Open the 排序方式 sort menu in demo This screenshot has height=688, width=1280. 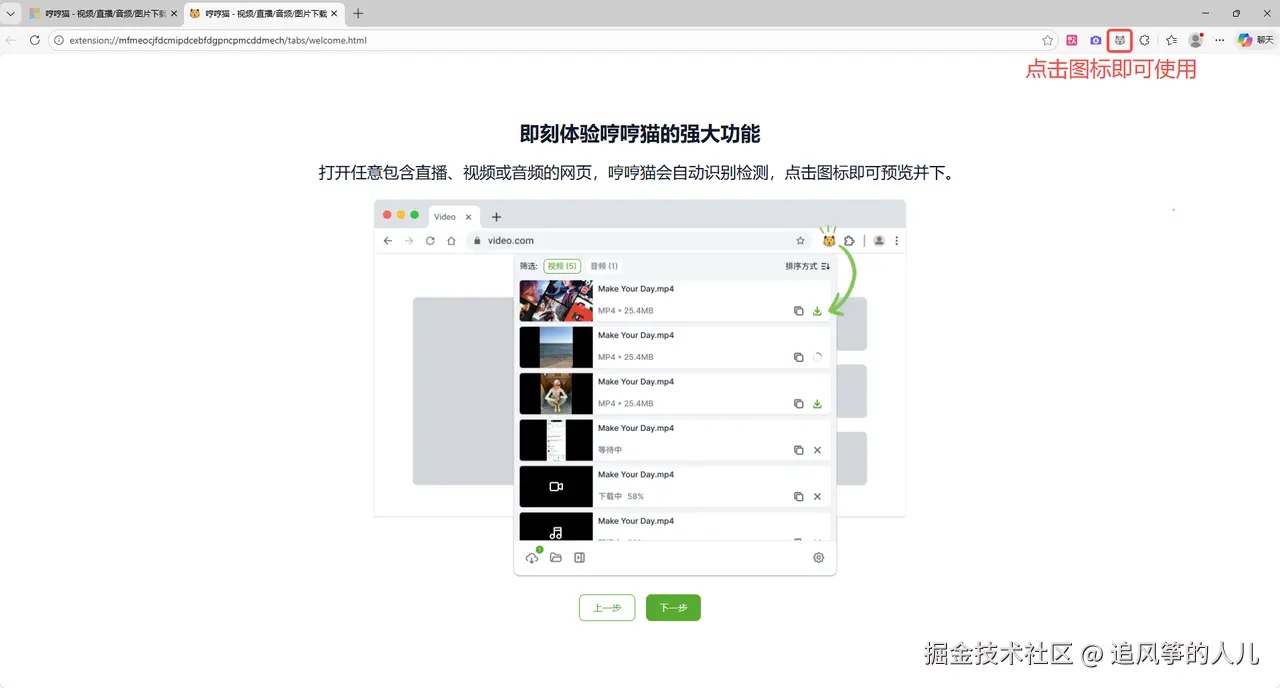click(x=808, y=266)
